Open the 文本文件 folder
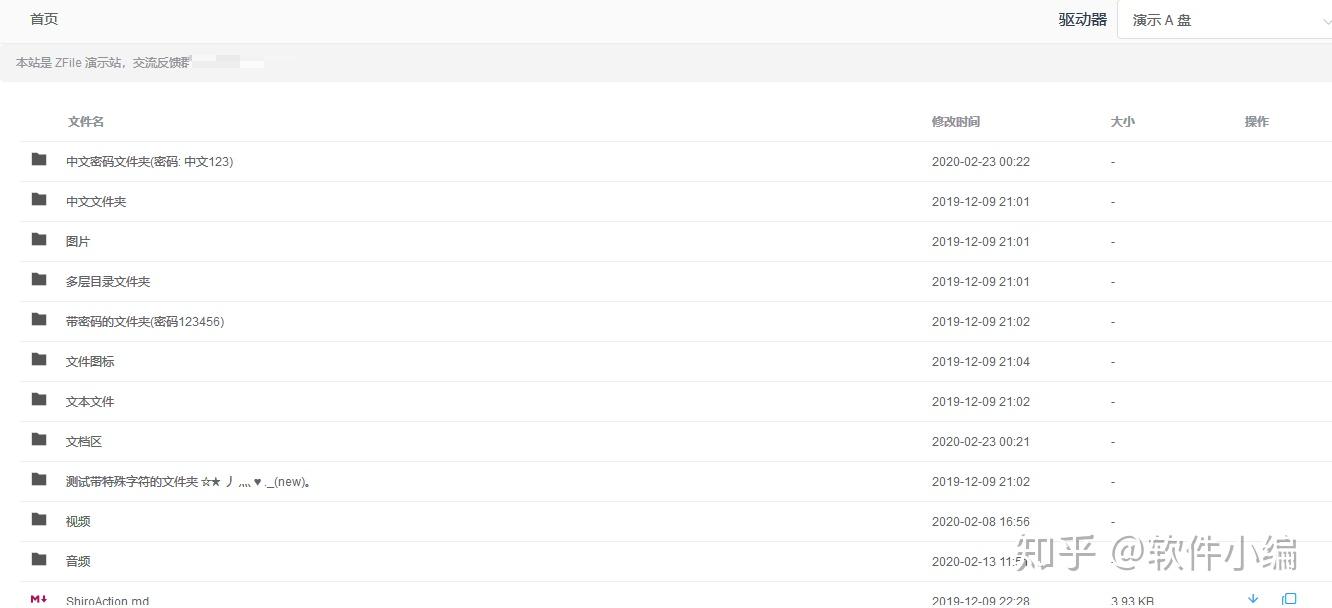1332x608 pixels. point(90,402)
